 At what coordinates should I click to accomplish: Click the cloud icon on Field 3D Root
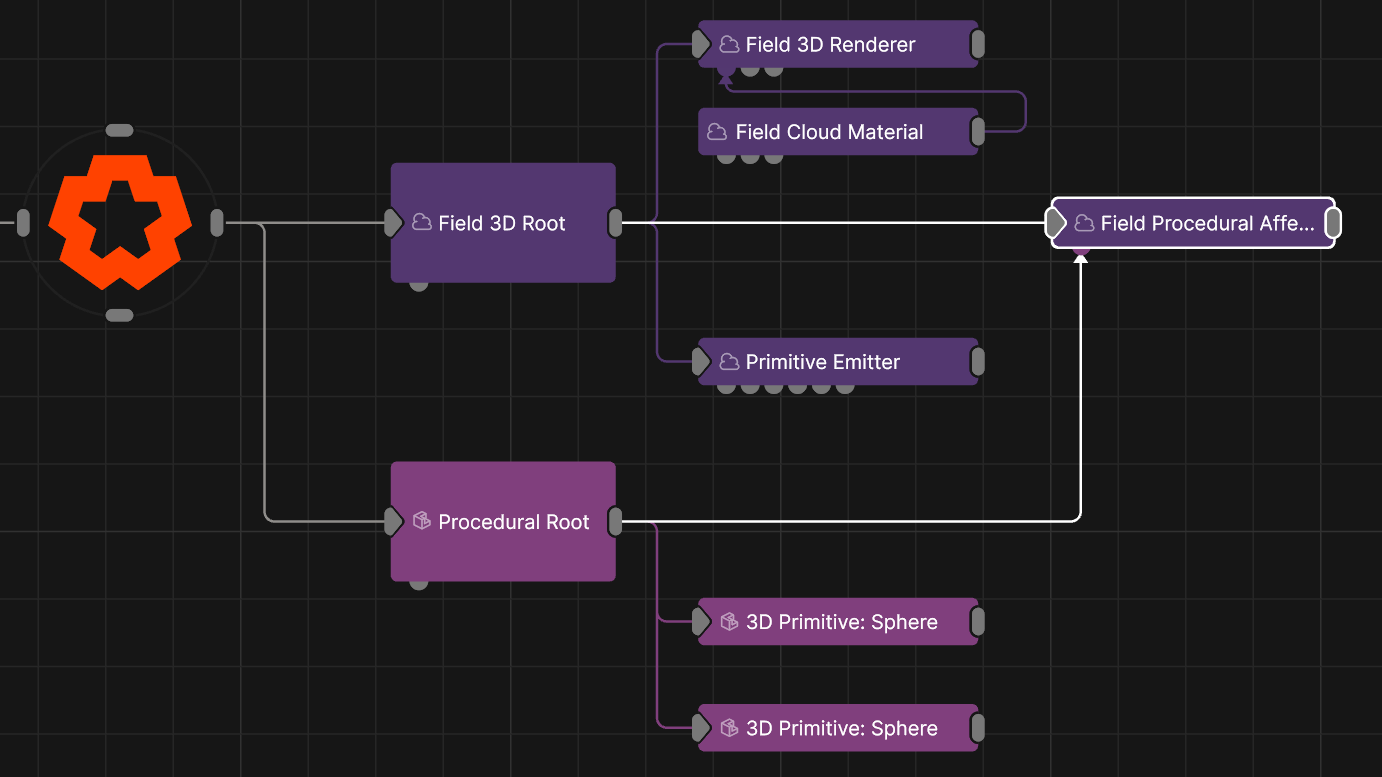click(x=422, y=223)
